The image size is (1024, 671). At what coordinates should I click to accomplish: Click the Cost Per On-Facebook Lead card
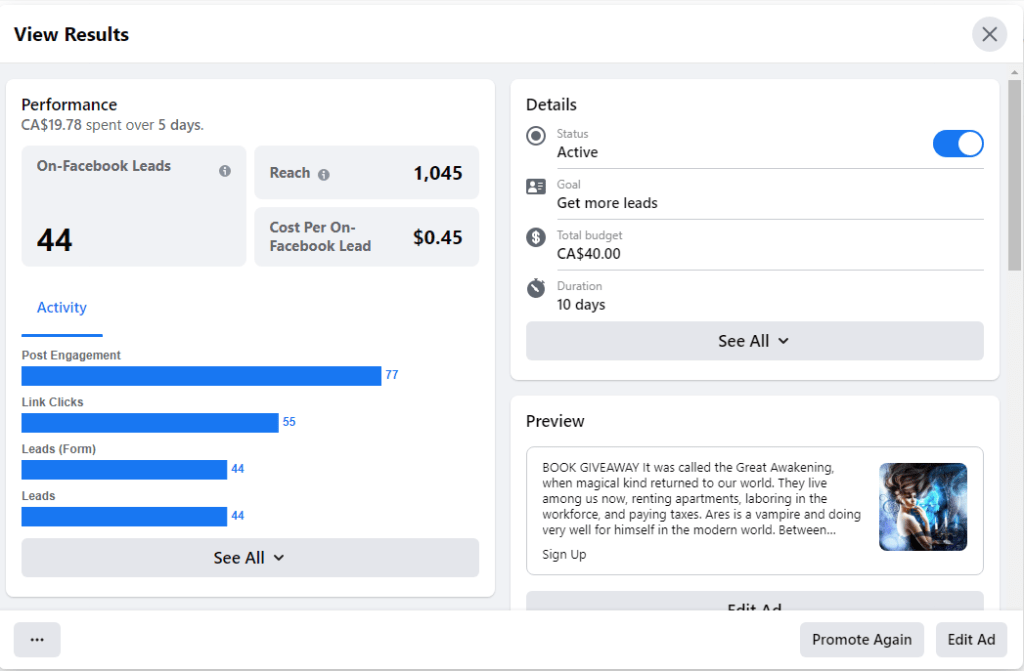[x=366, y=237]
